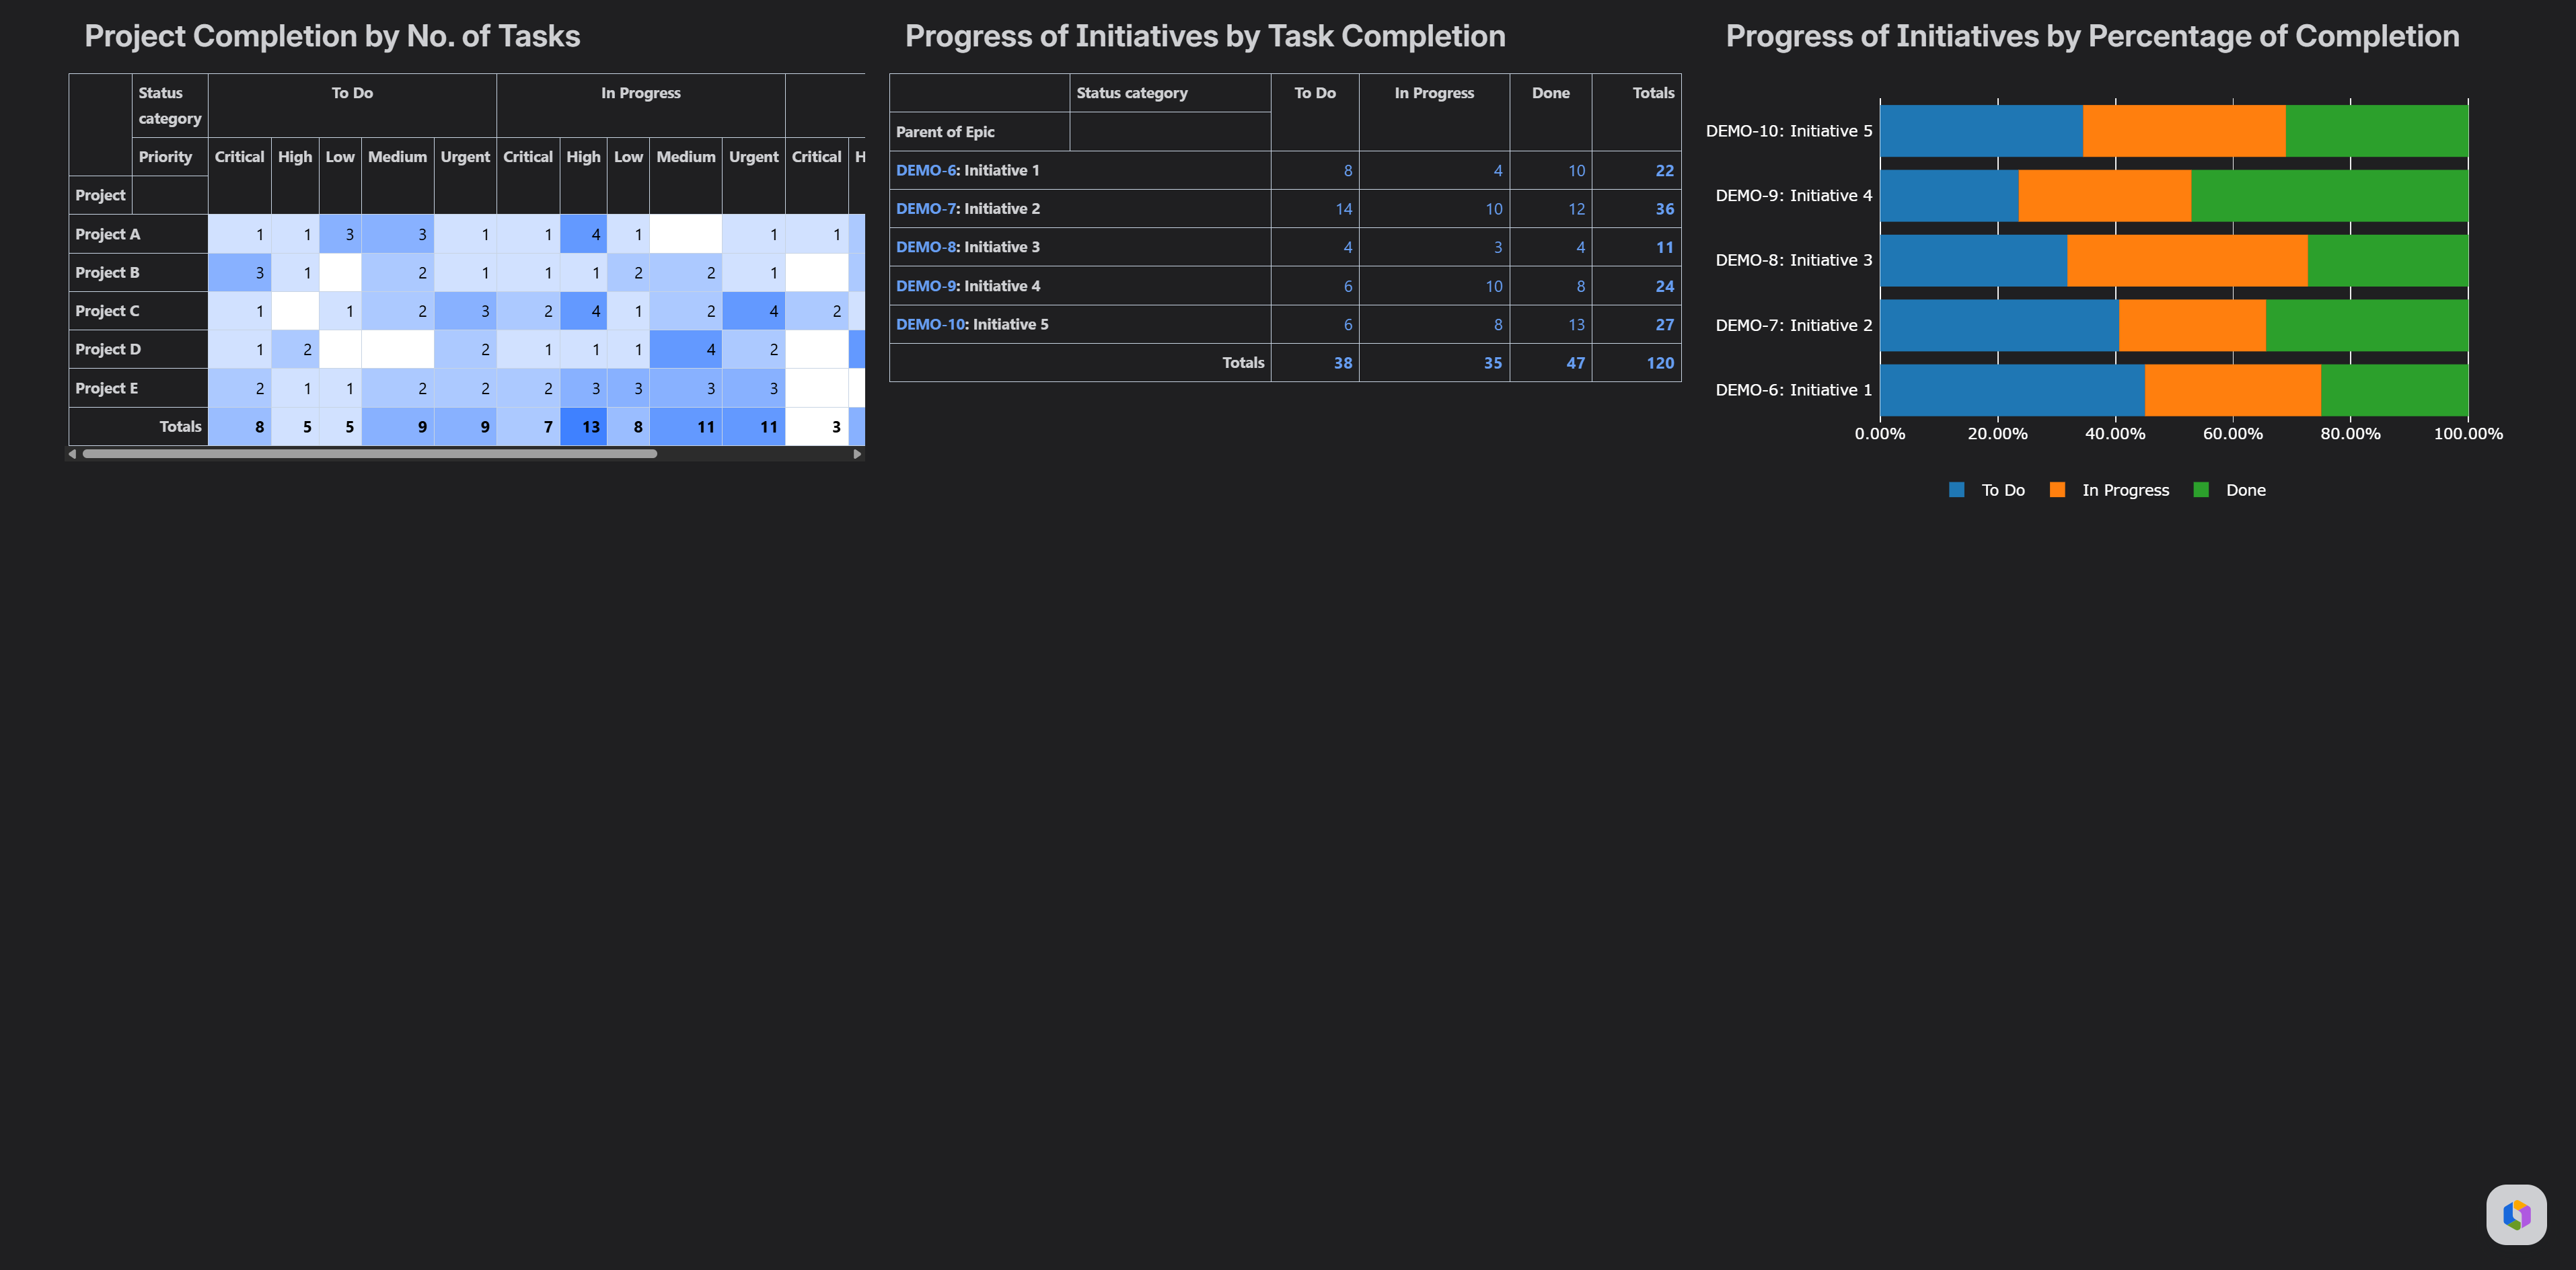Click the In Progress total value 35
This screenshot has height=1270, width=2576.
1493,363
